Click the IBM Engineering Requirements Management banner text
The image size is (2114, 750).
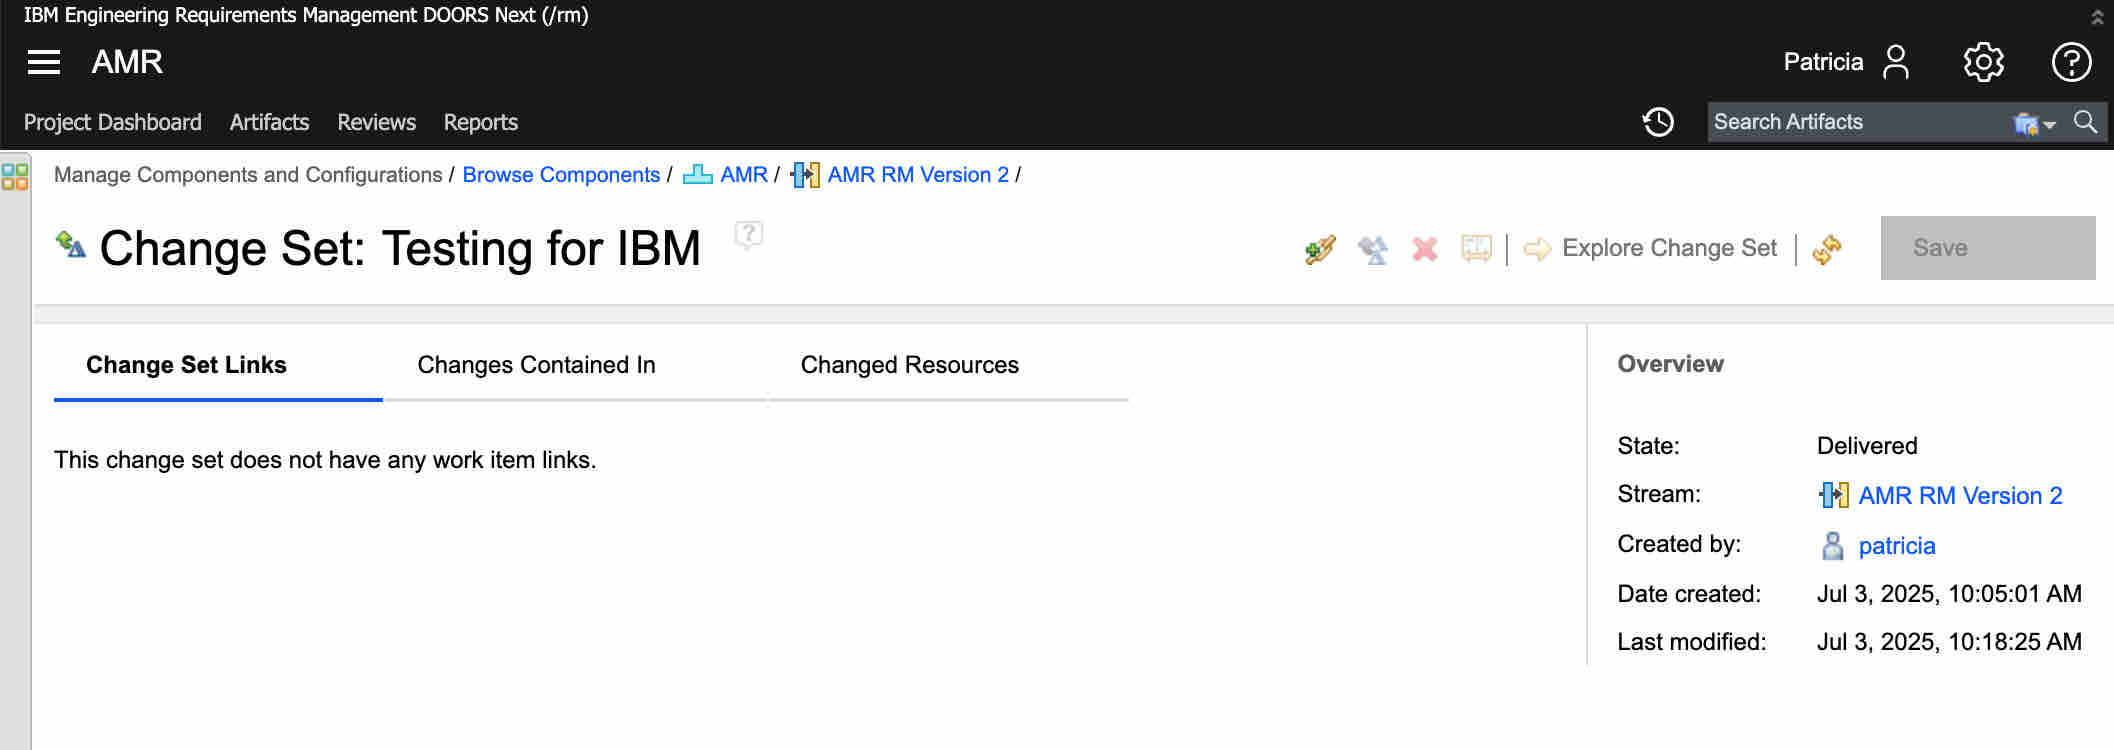tap(306, 15)
